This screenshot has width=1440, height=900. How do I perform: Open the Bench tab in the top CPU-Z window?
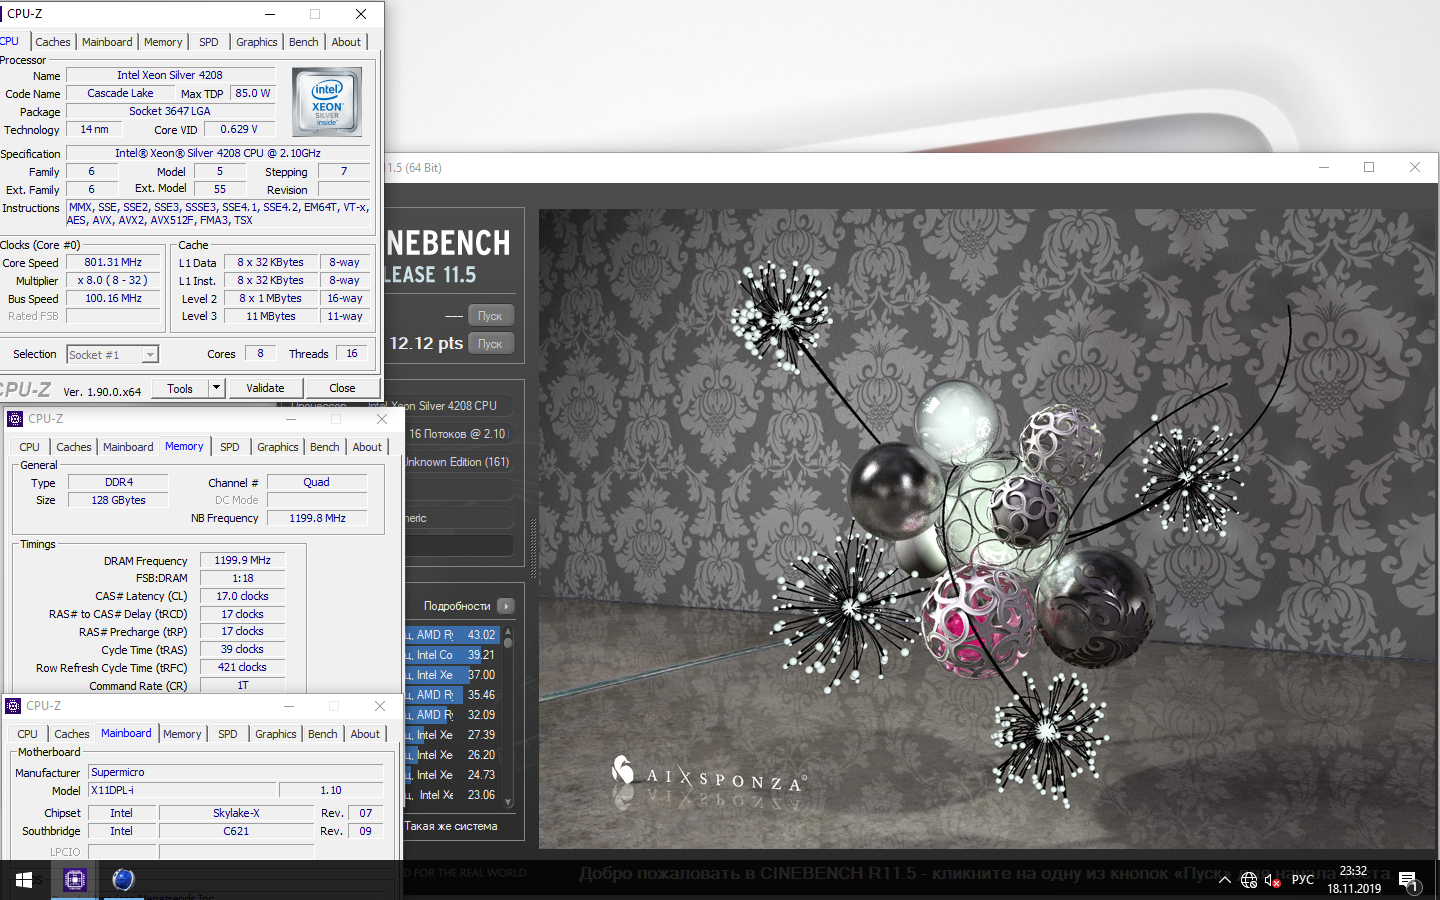coord(304,42)
